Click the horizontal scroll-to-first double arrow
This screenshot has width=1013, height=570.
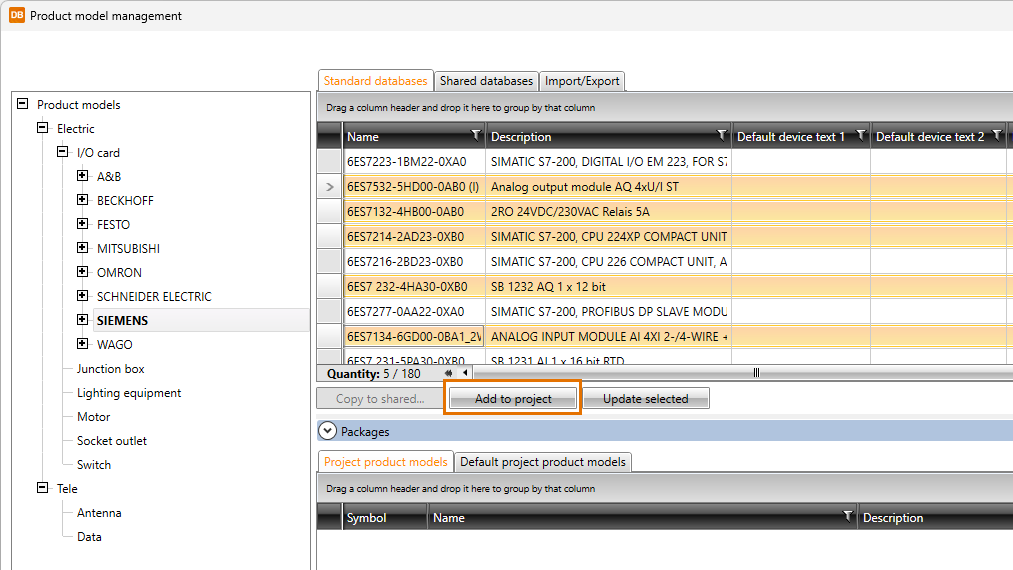pyautogui.click(x=449, y=373)
